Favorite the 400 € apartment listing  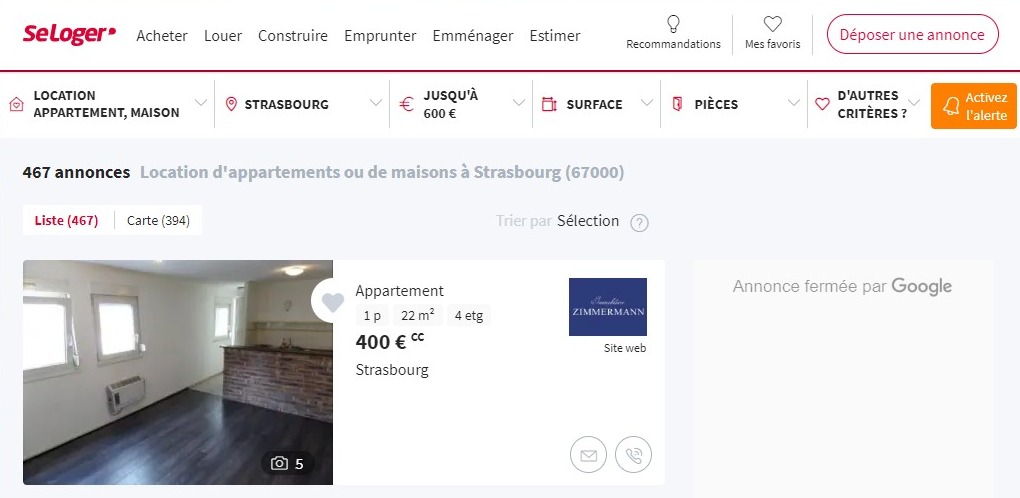(x=332, y=302)
